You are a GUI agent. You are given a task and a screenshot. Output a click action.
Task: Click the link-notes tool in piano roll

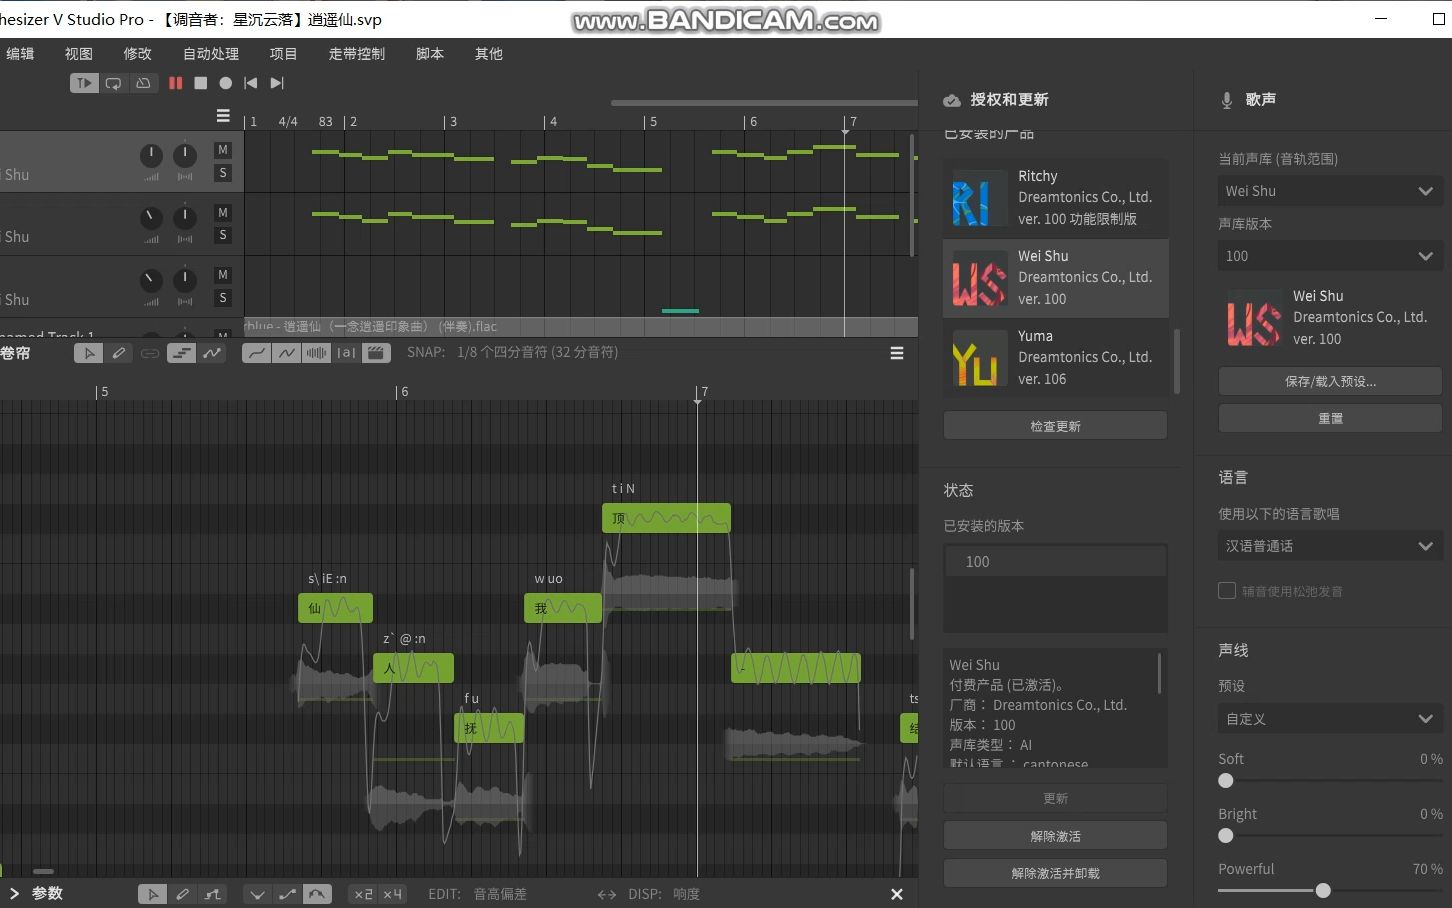[x=150, y=353]
